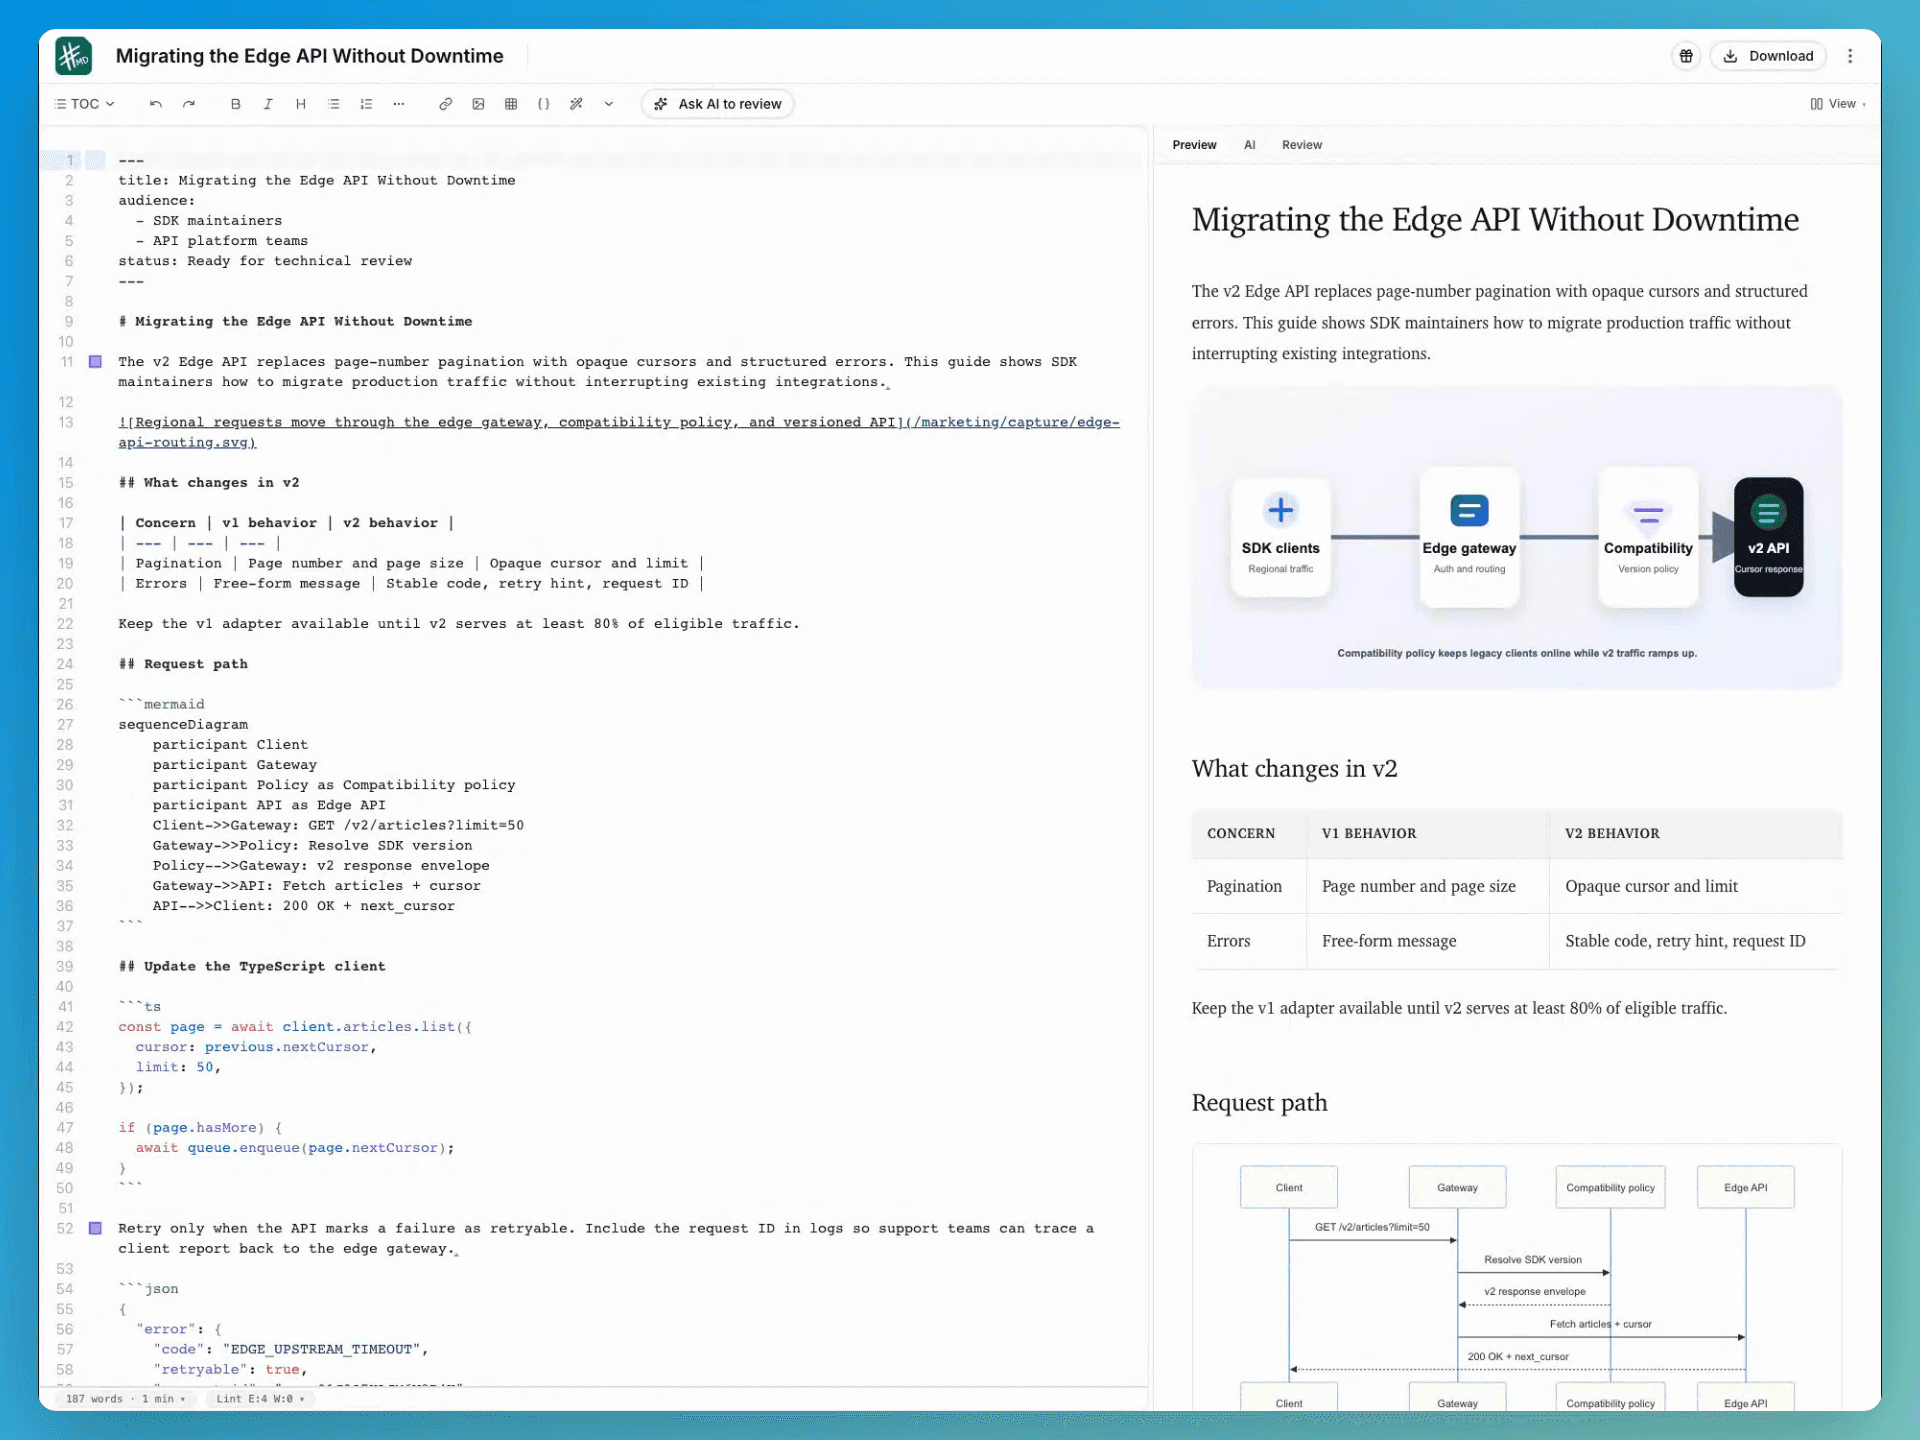Click the '- API platform teams' line

pos(222,241)
